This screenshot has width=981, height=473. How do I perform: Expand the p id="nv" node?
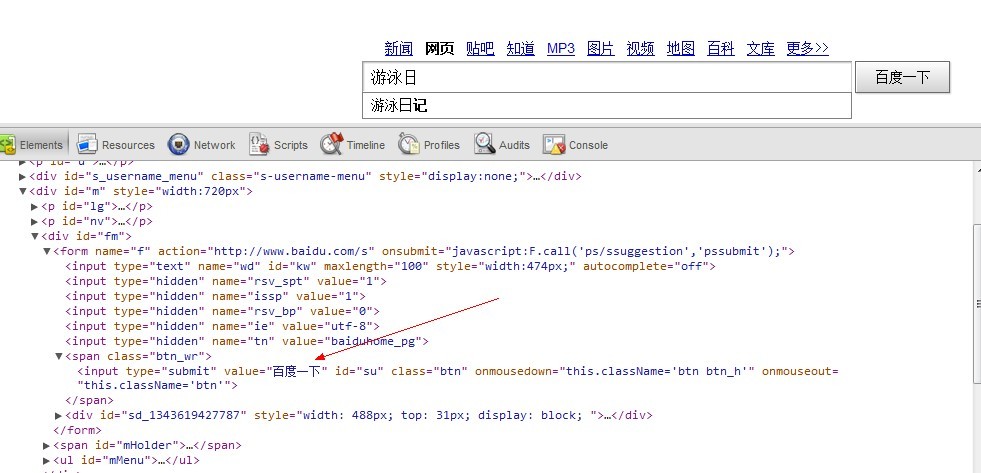click(x=35, y=221)
